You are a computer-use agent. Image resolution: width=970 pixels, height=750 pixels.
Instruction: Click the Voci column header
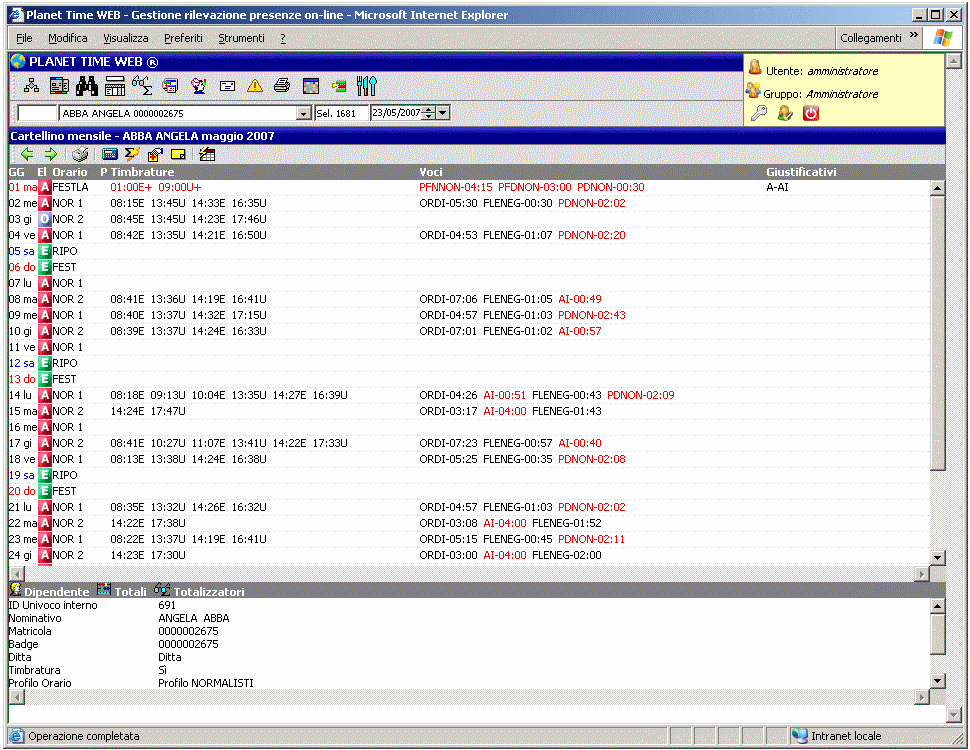click(x=431, y=172)
